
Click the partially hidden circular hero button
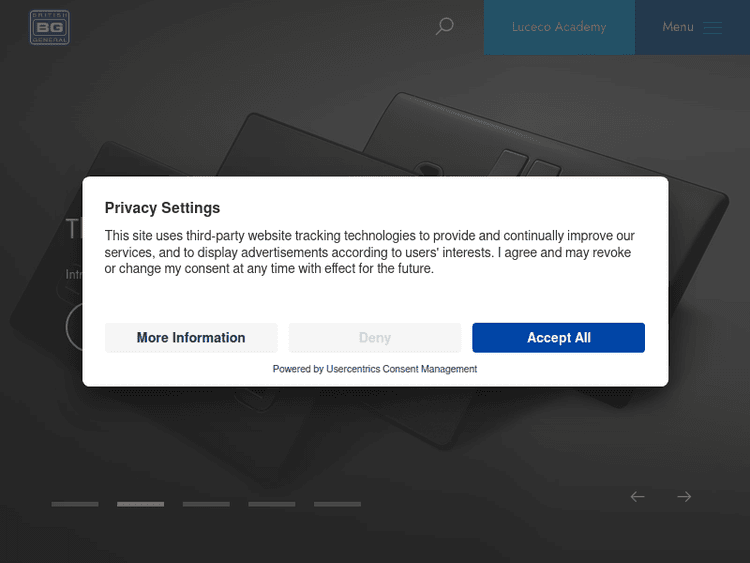point(72,327)
